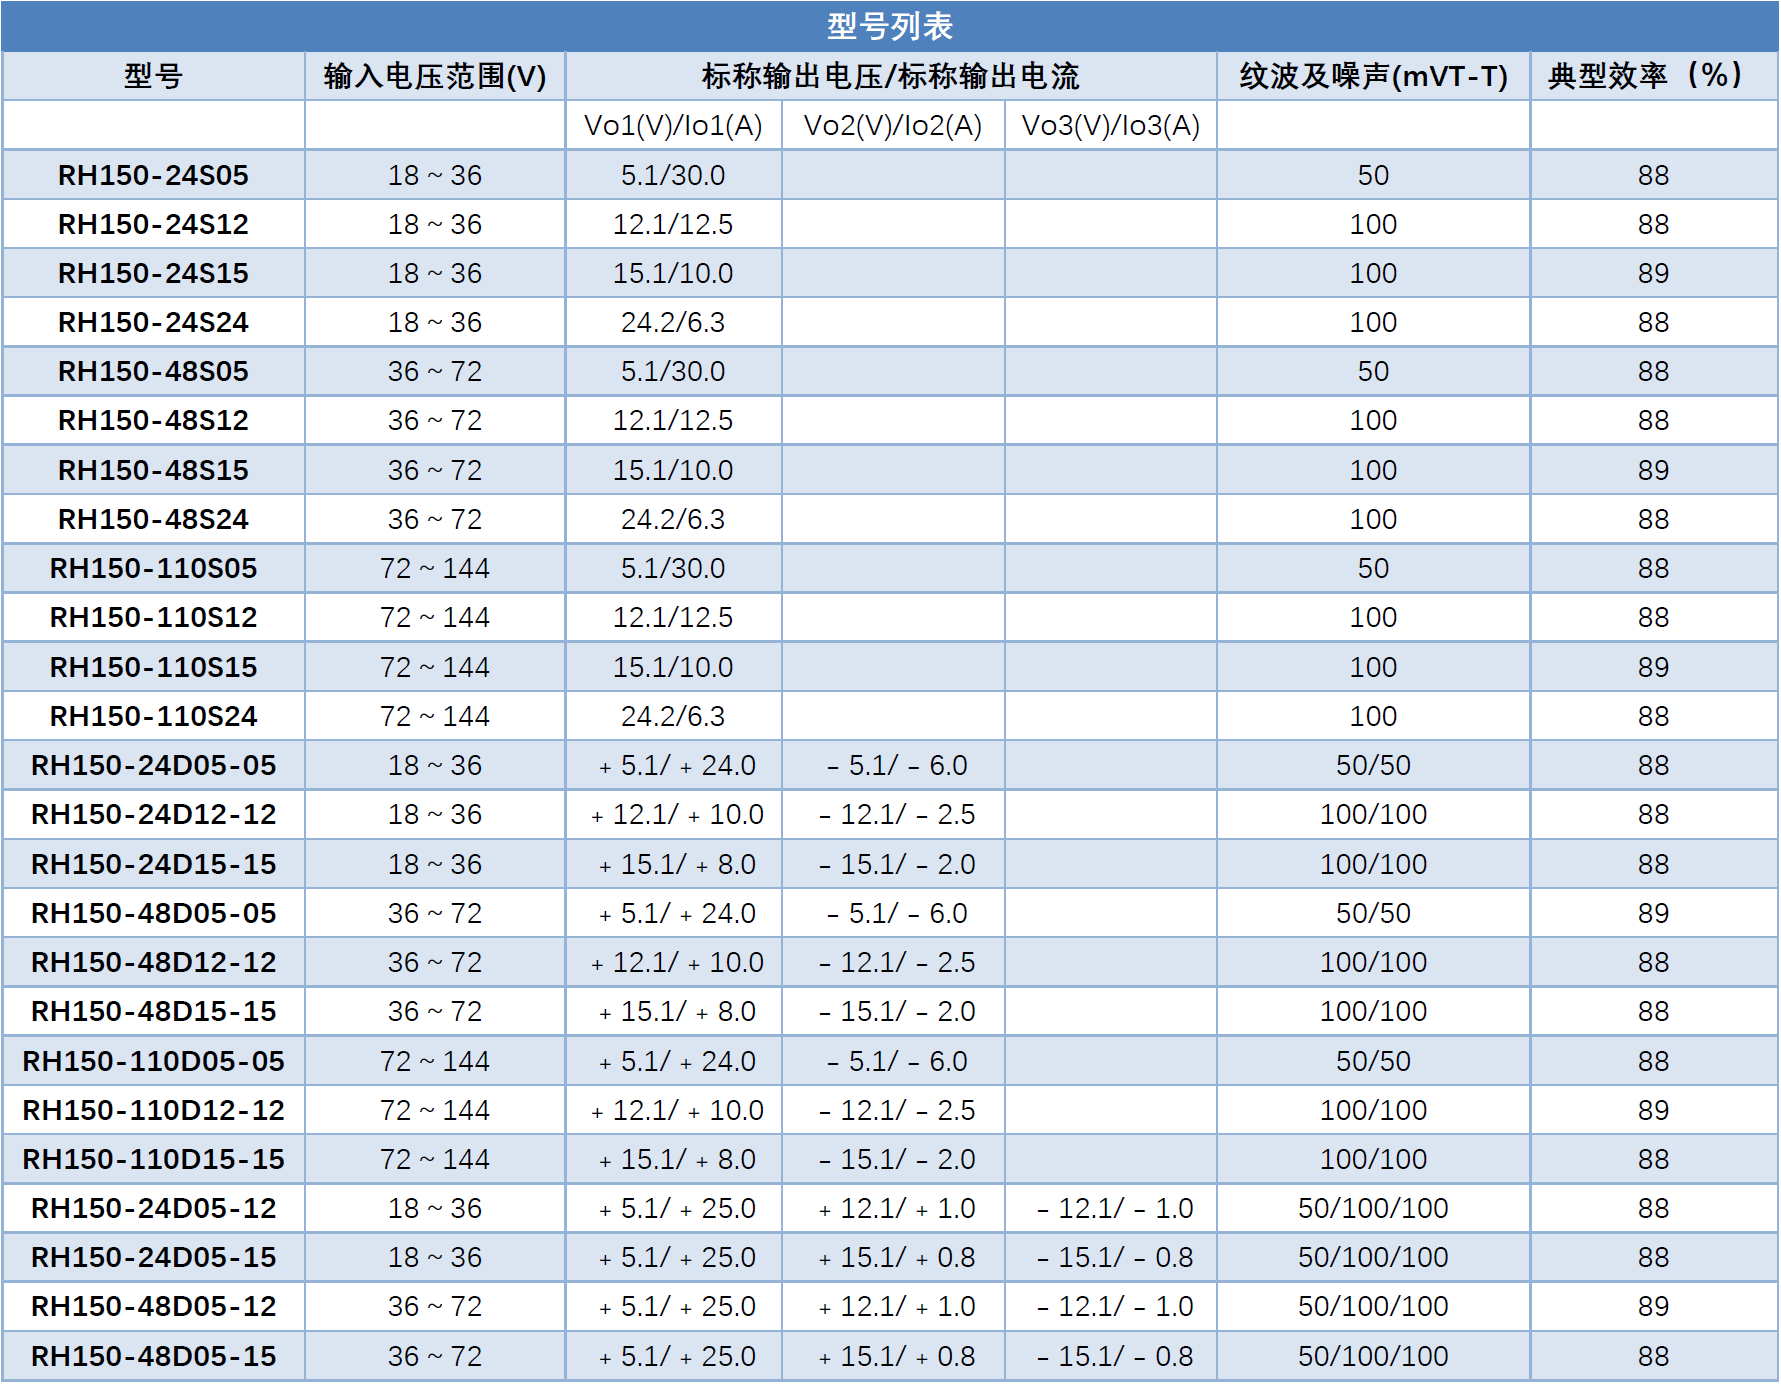1781x1385 pixels.
Task: Click 24.2/6.3 output in RH150-110S24 row
Action: 673,716
